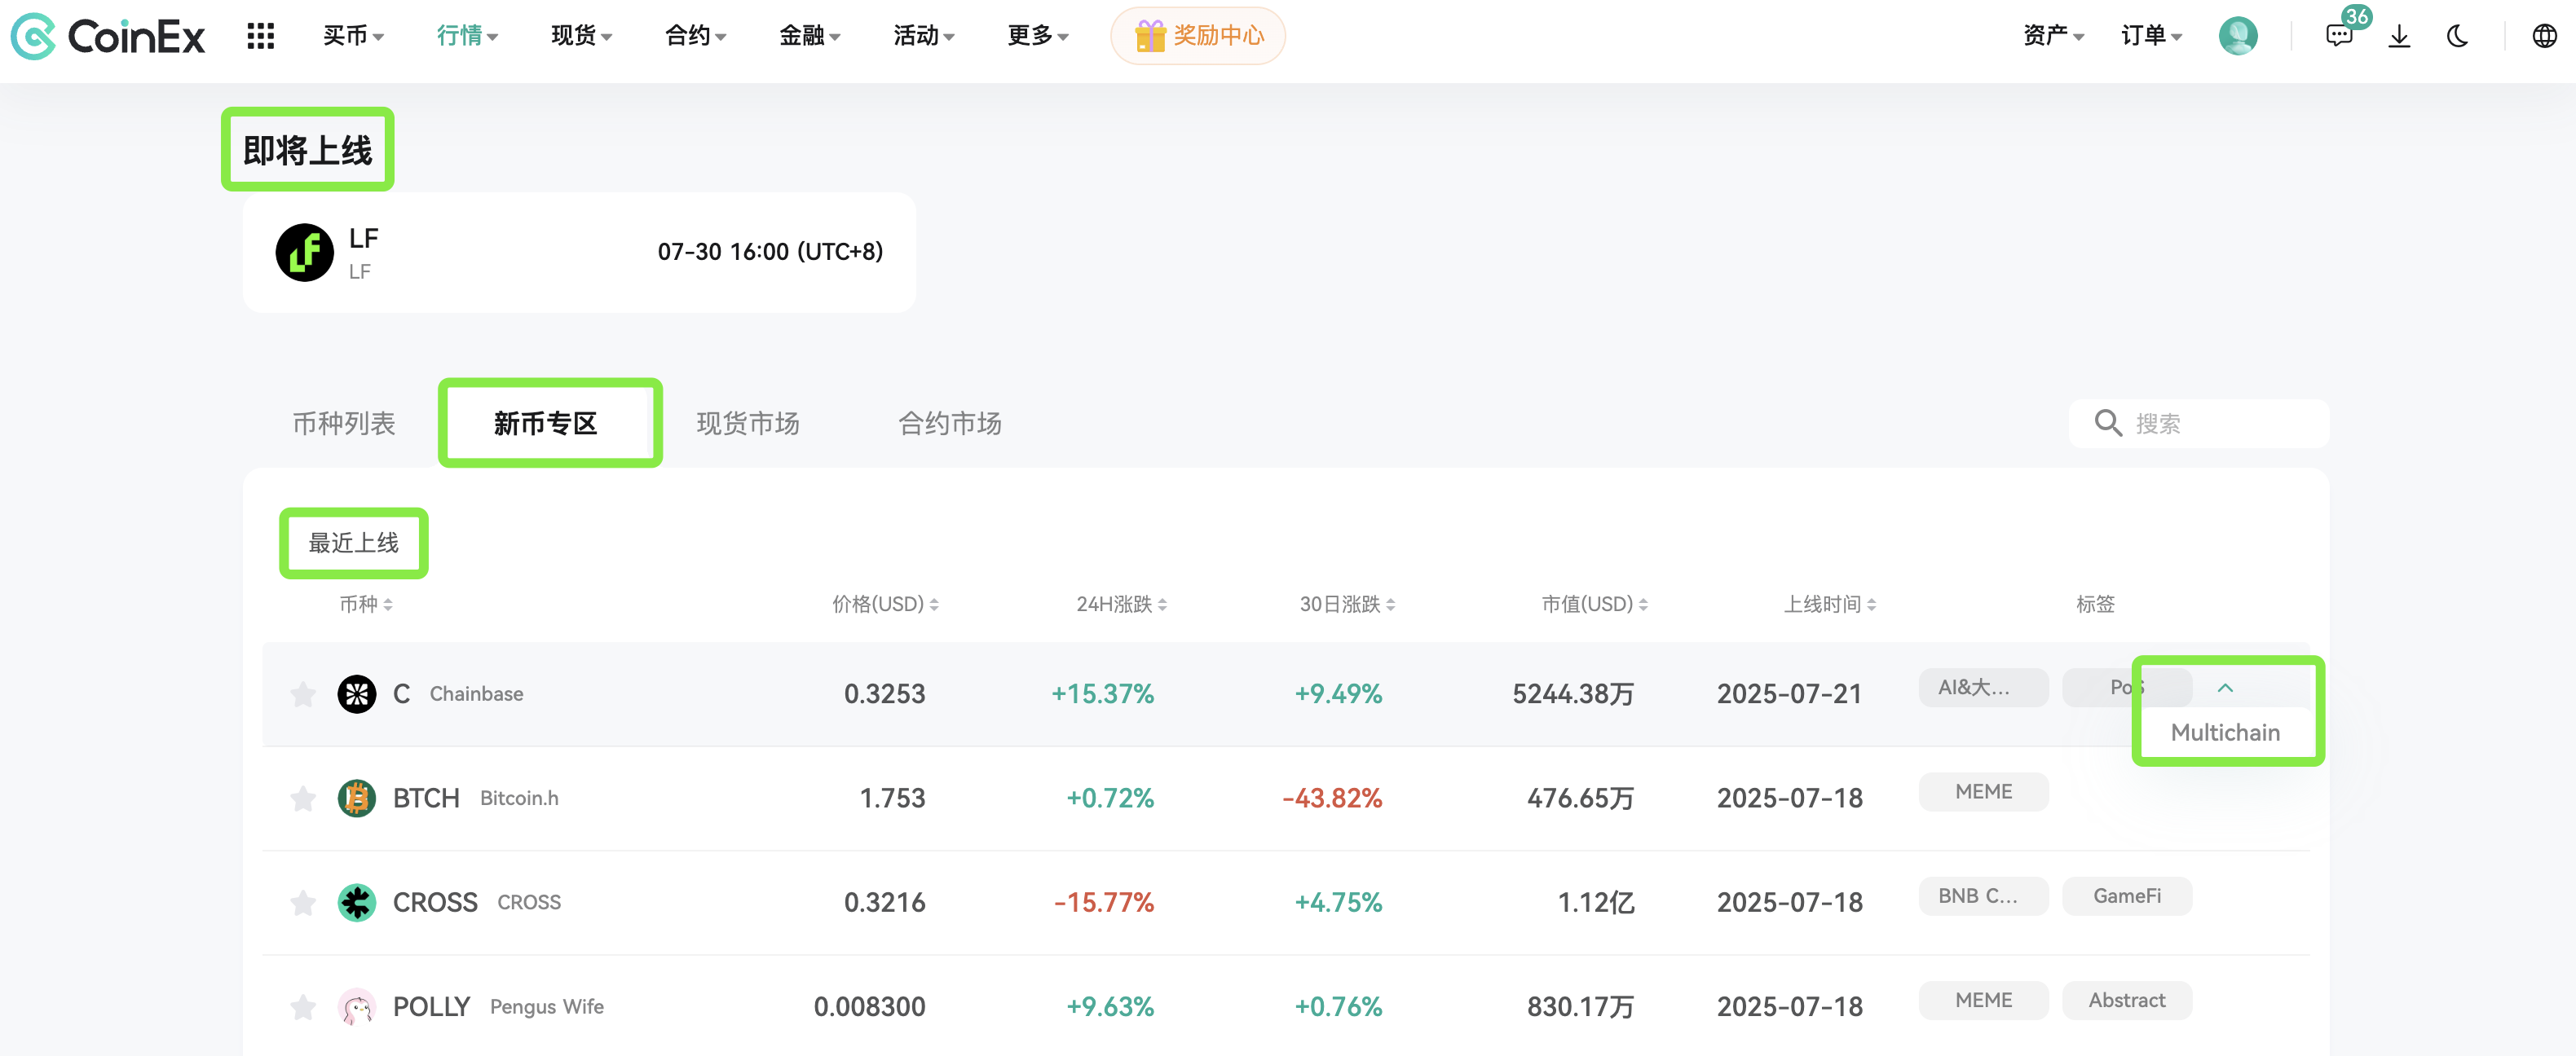This screenshot has width=2576, height=1056.
Task: Favorite Chainbase with star toggle
Action: 303,693
